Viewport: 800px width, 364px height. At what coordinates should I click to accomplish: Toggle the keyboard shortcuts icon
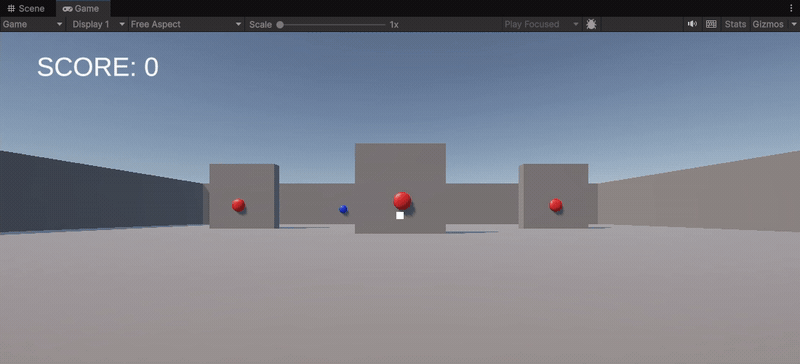711,24
